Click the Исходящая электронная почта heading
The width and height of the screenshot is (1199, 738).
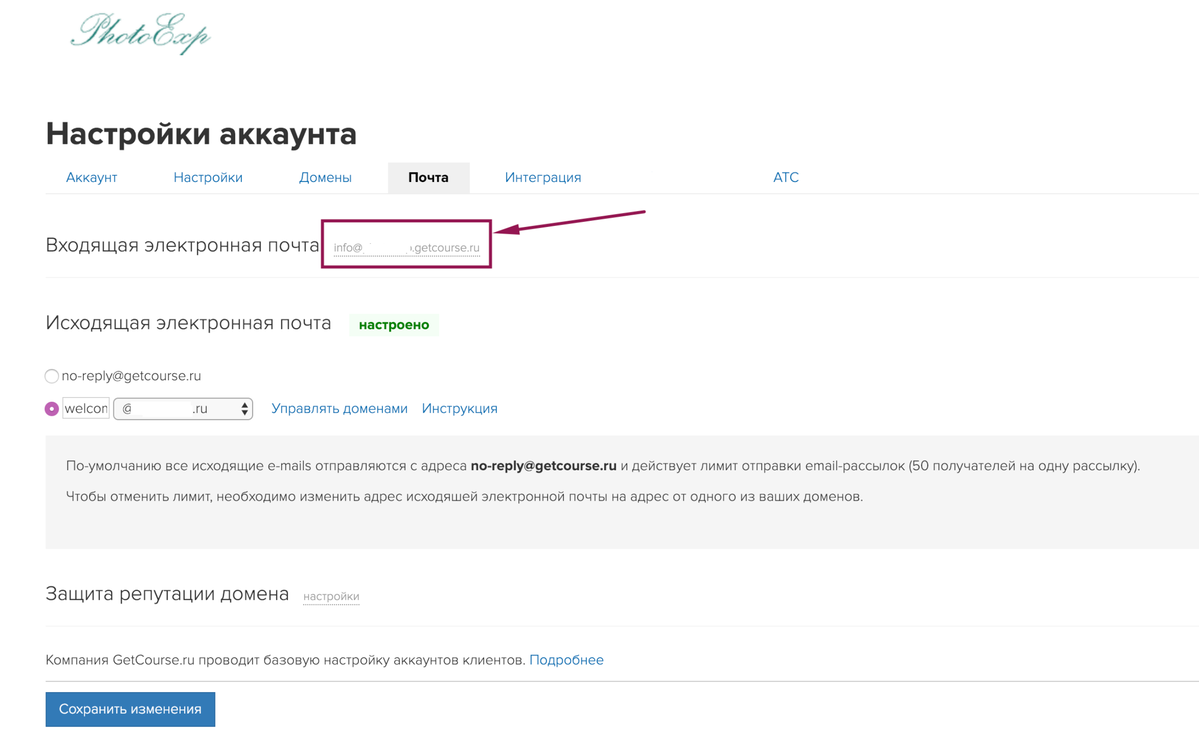pos(188,323)
